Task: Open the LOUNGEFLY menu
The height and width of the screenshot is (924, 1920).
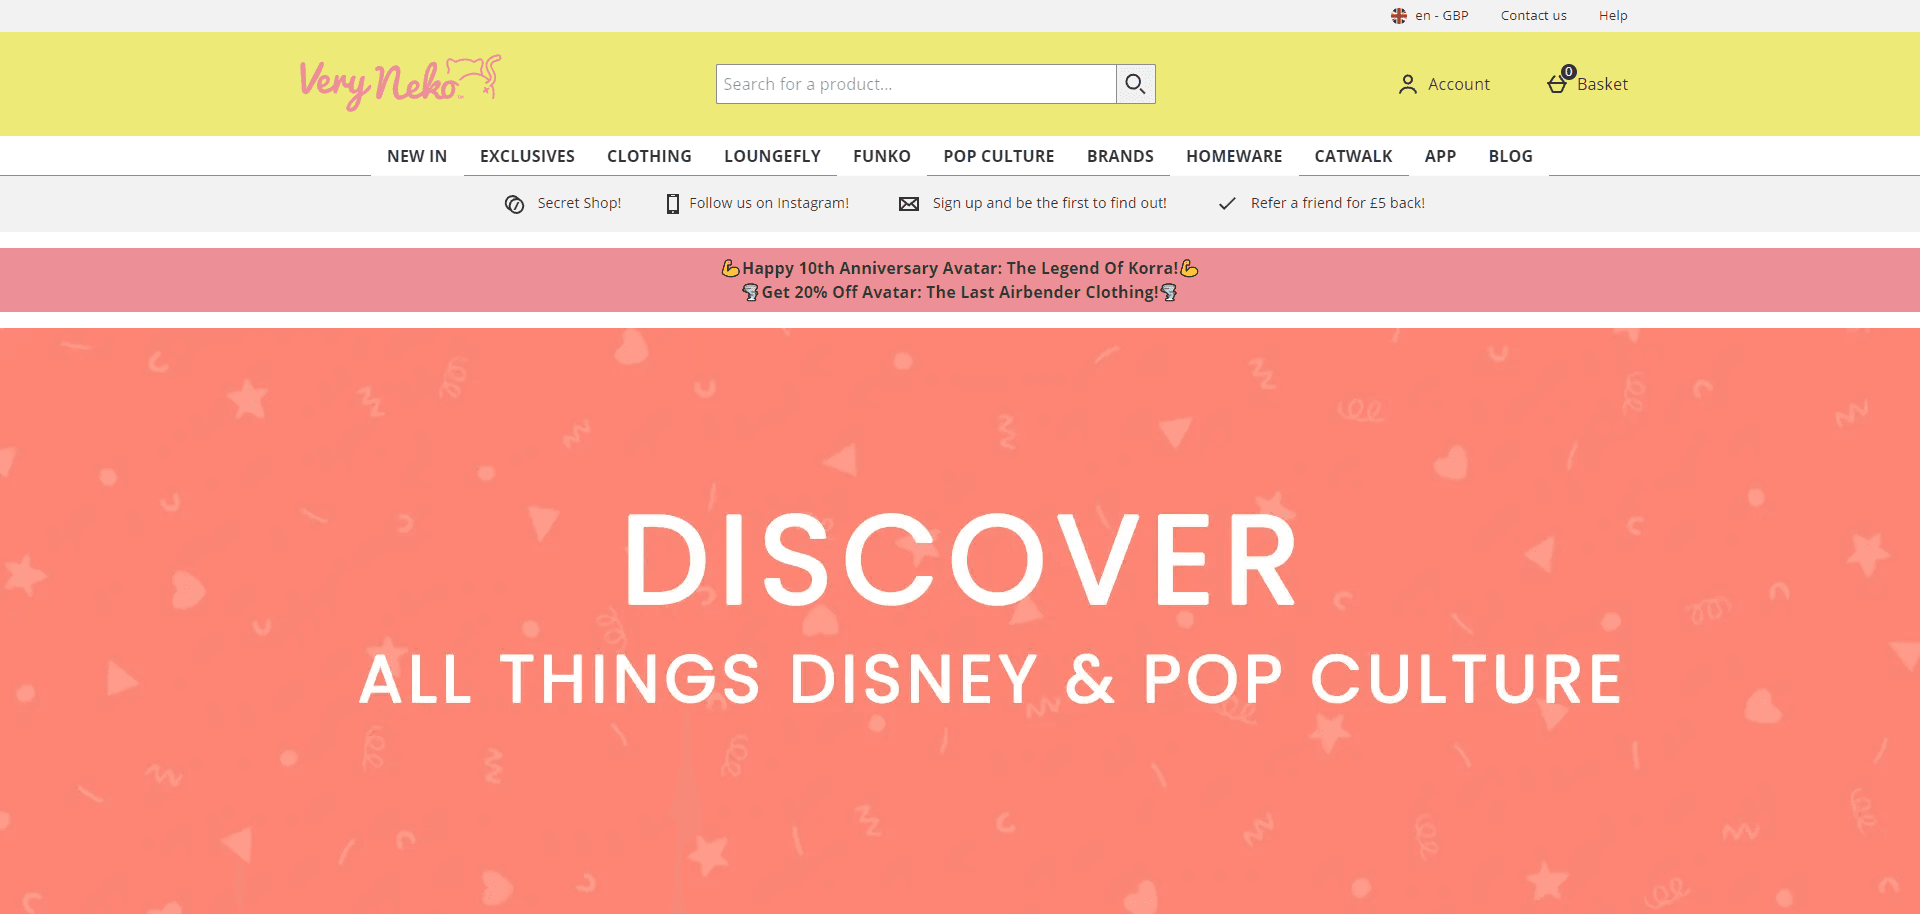Action: click(772, 156)
